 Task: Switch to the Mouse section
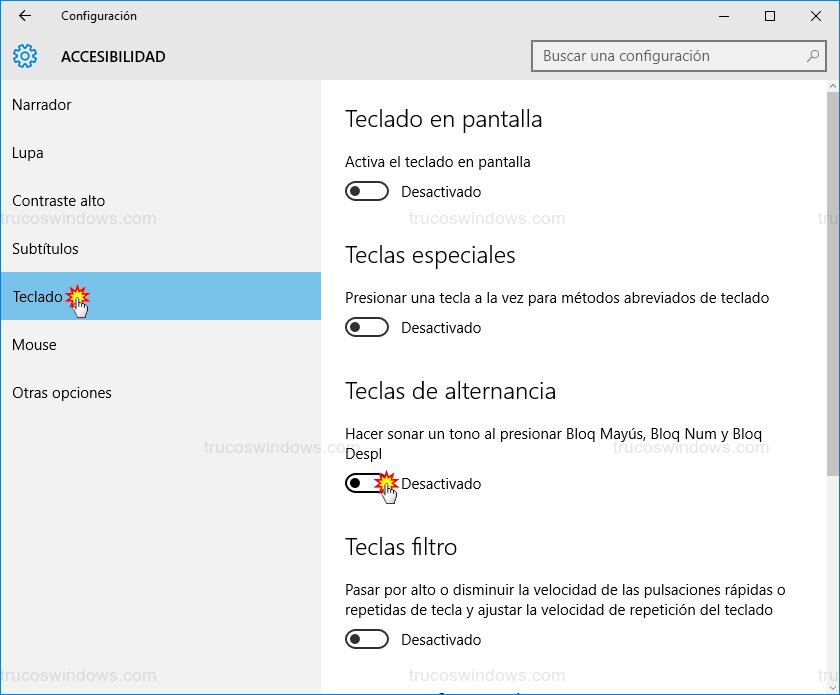tap(34, 345)
